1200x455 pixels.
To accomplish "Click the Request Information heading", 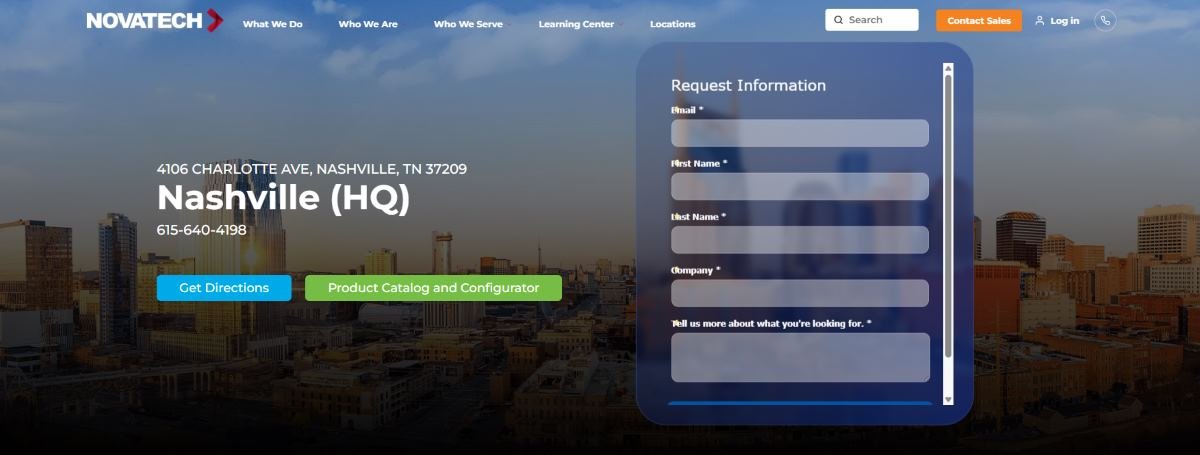I will point(748,86).
